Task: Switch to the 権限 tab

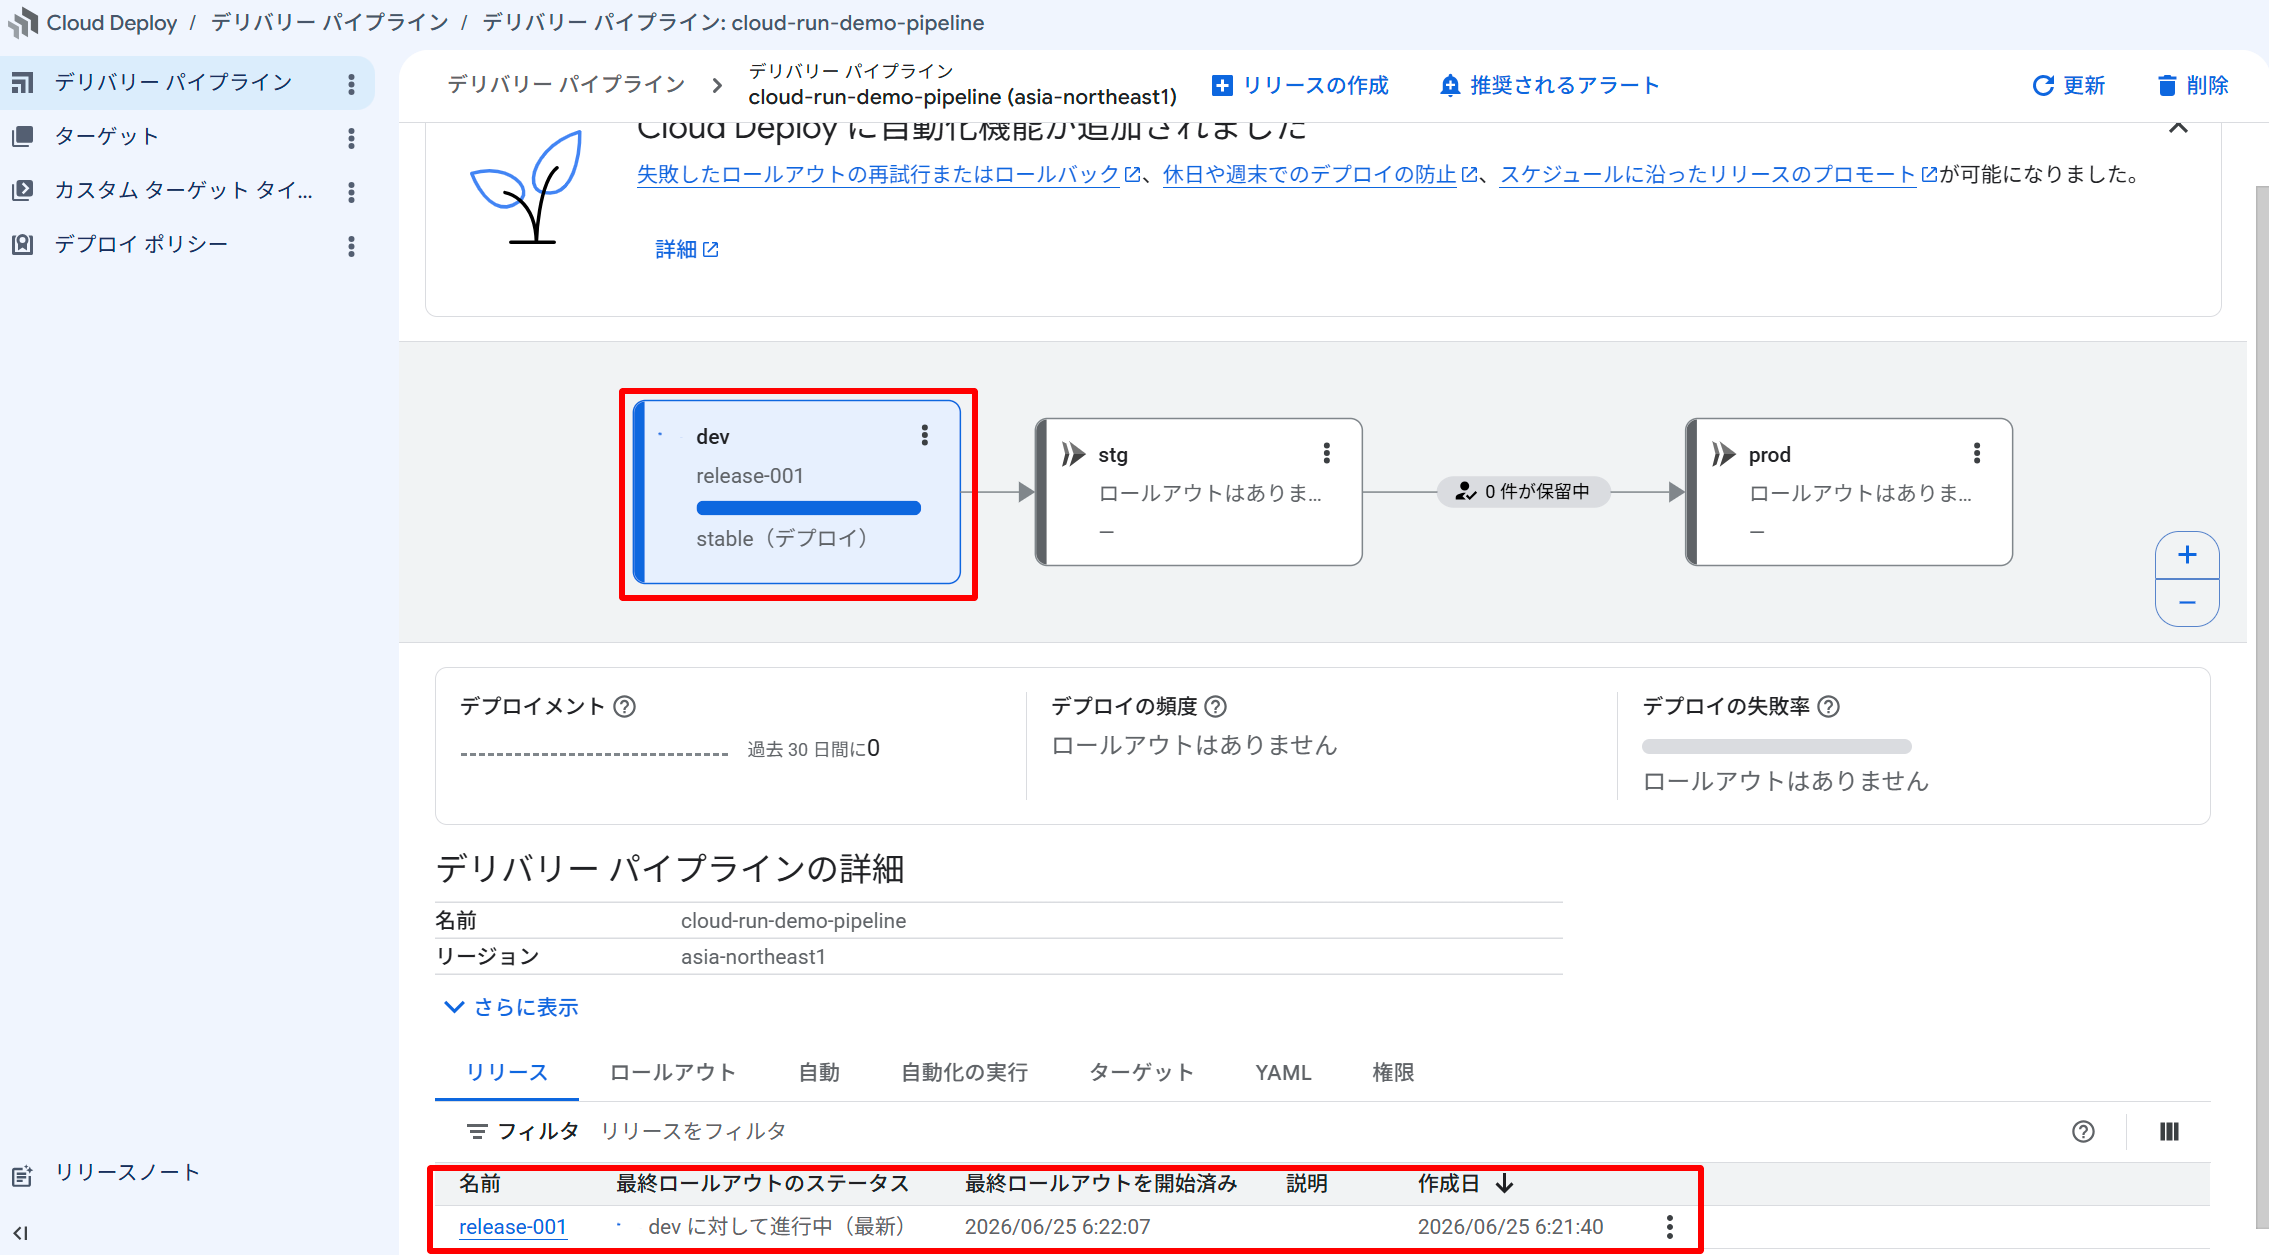Action: click(1393, 1072)
